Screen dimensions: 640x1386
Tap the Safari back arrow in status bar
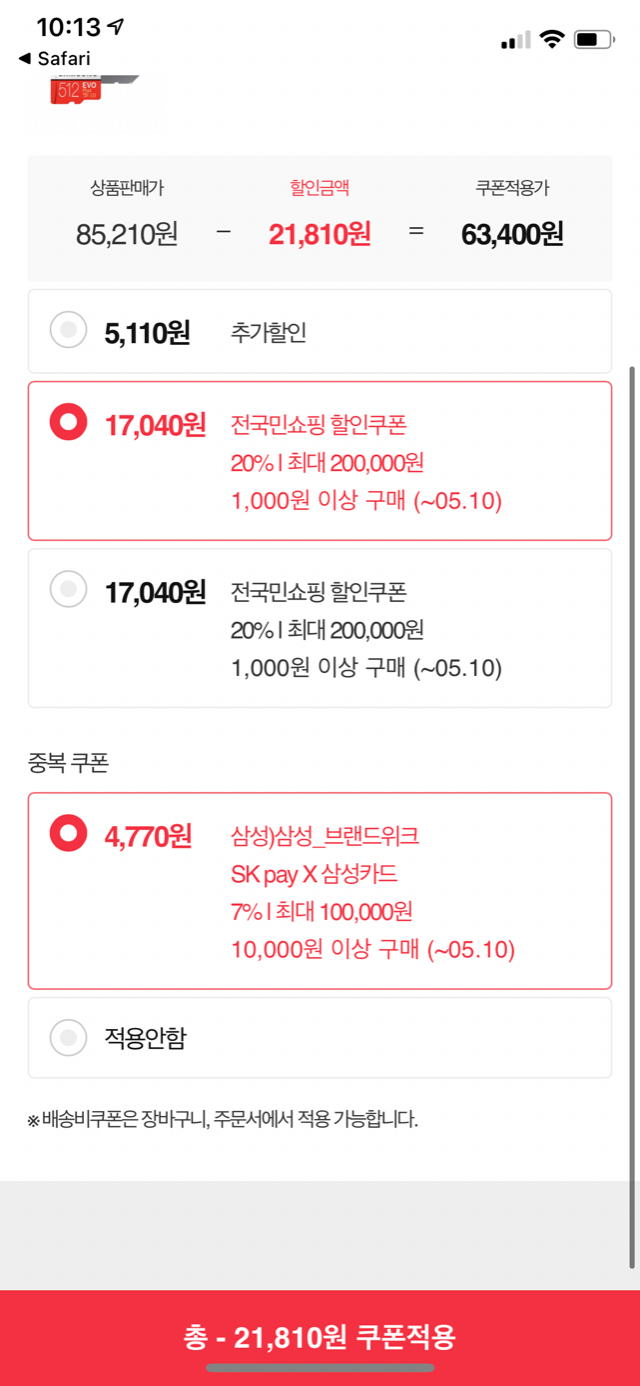click(x=25, y=59)
